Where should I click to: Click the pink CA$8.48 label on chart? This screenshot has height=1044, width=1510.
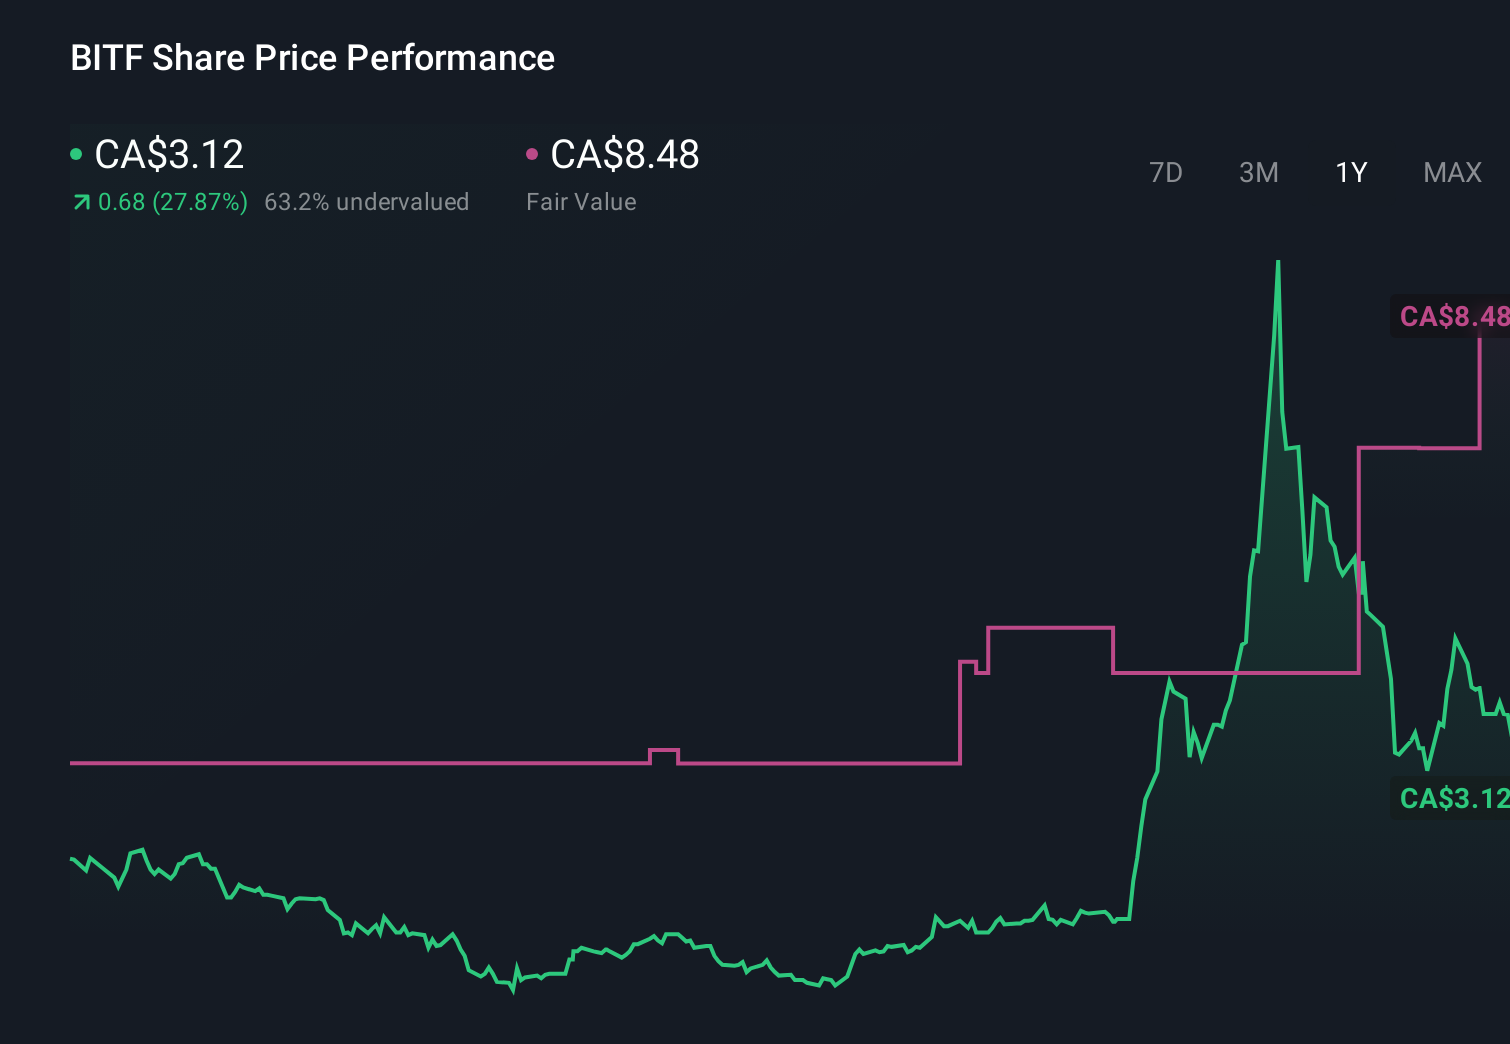[x=1452, y=316]
